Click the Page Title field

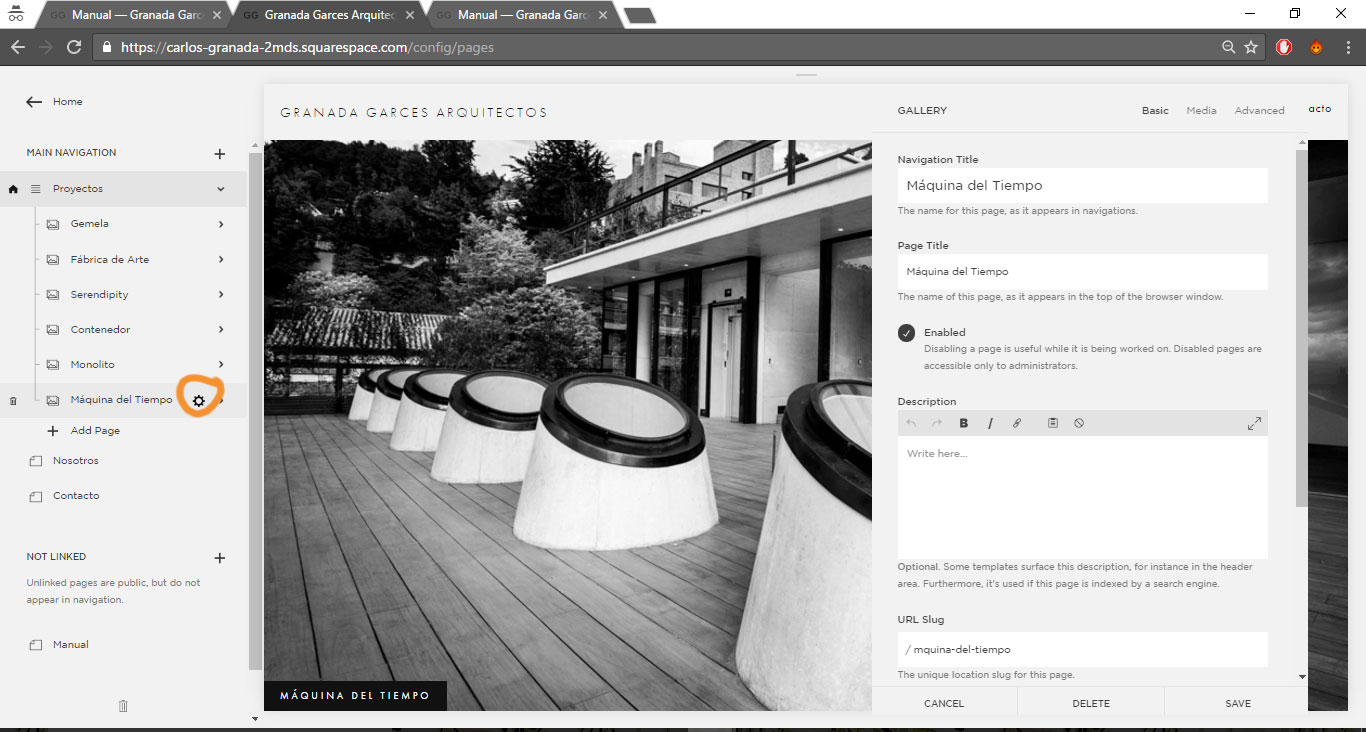pyautogui.click(x=1082, y=272)
